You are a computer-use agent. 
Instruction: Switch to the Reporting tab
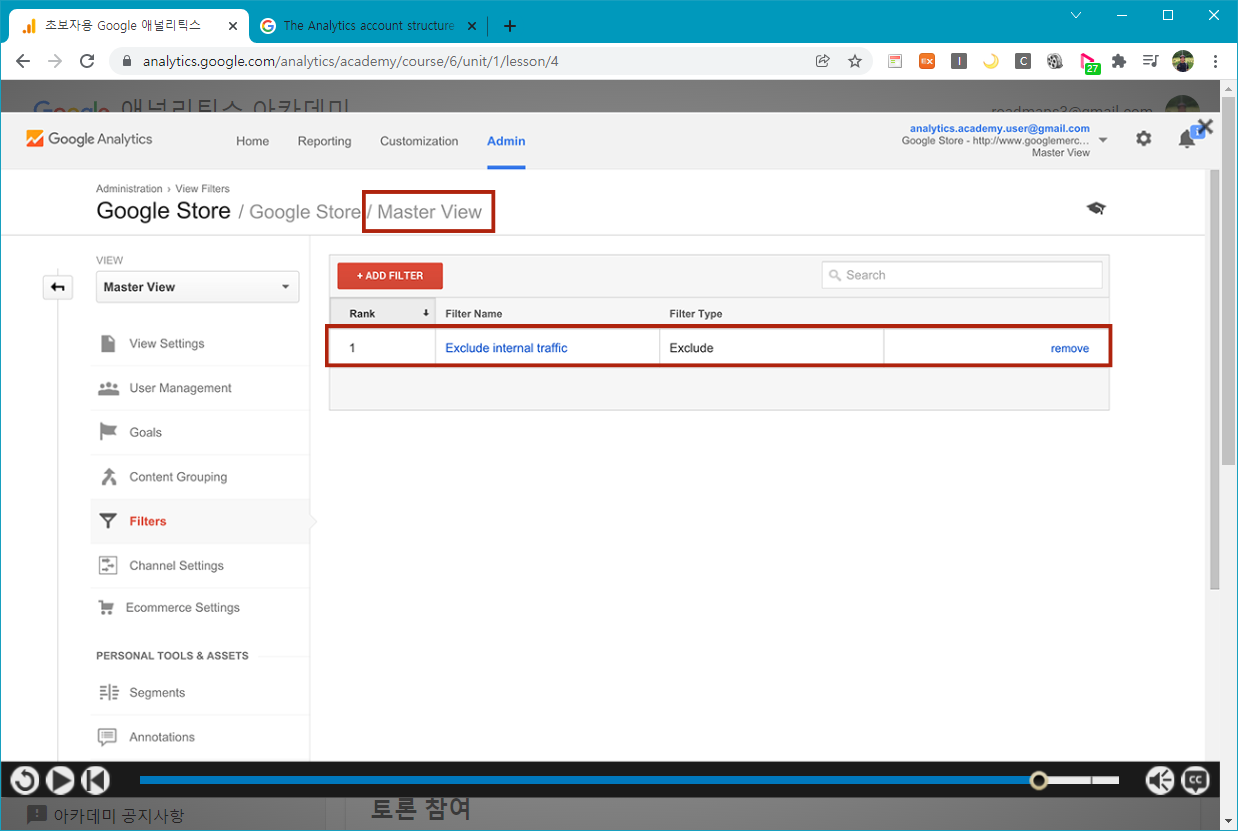click(324, 141)
